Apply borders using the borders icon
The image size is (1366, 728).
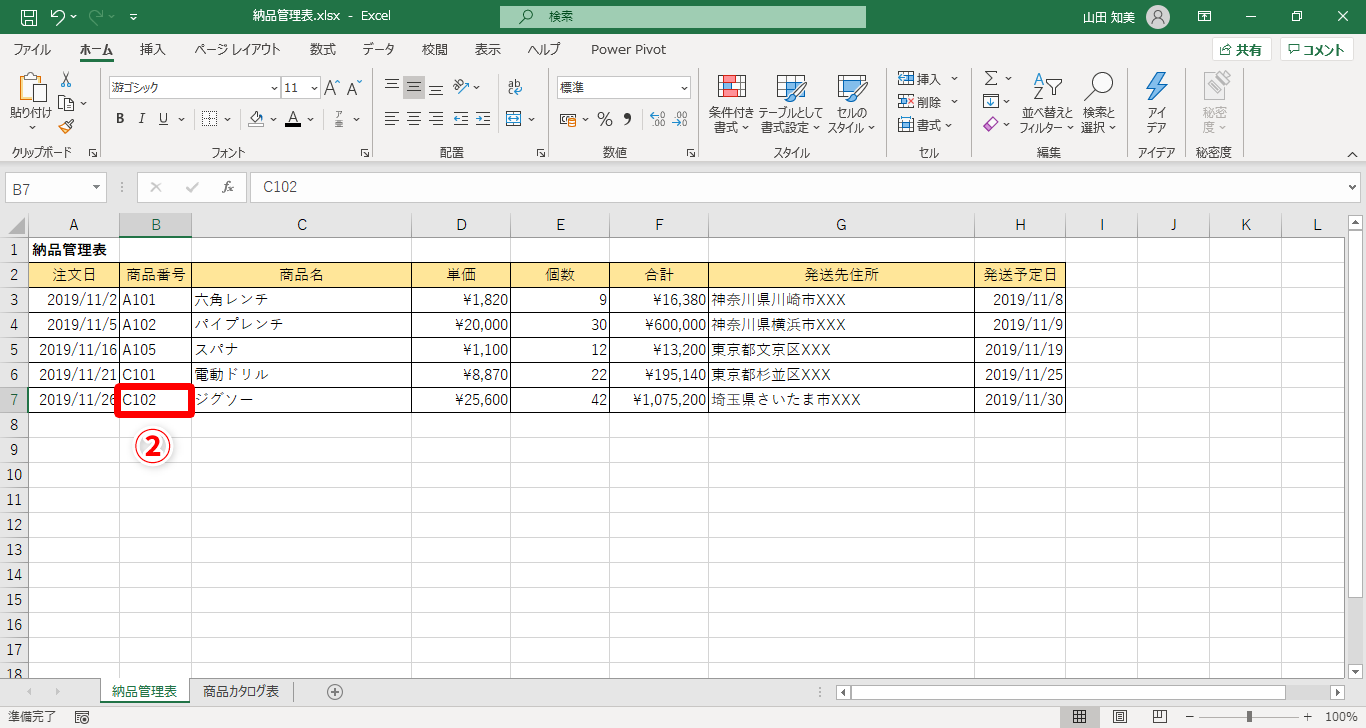coord(210,119)
